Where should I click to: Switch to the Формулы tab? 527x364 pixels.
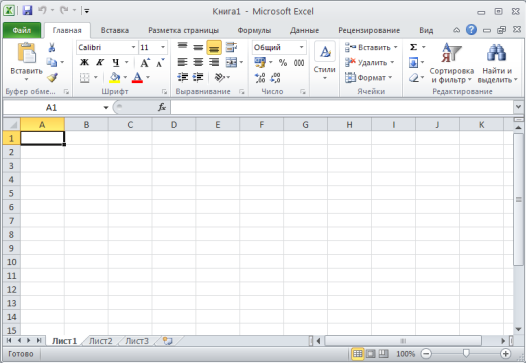[x=254, y=30]
